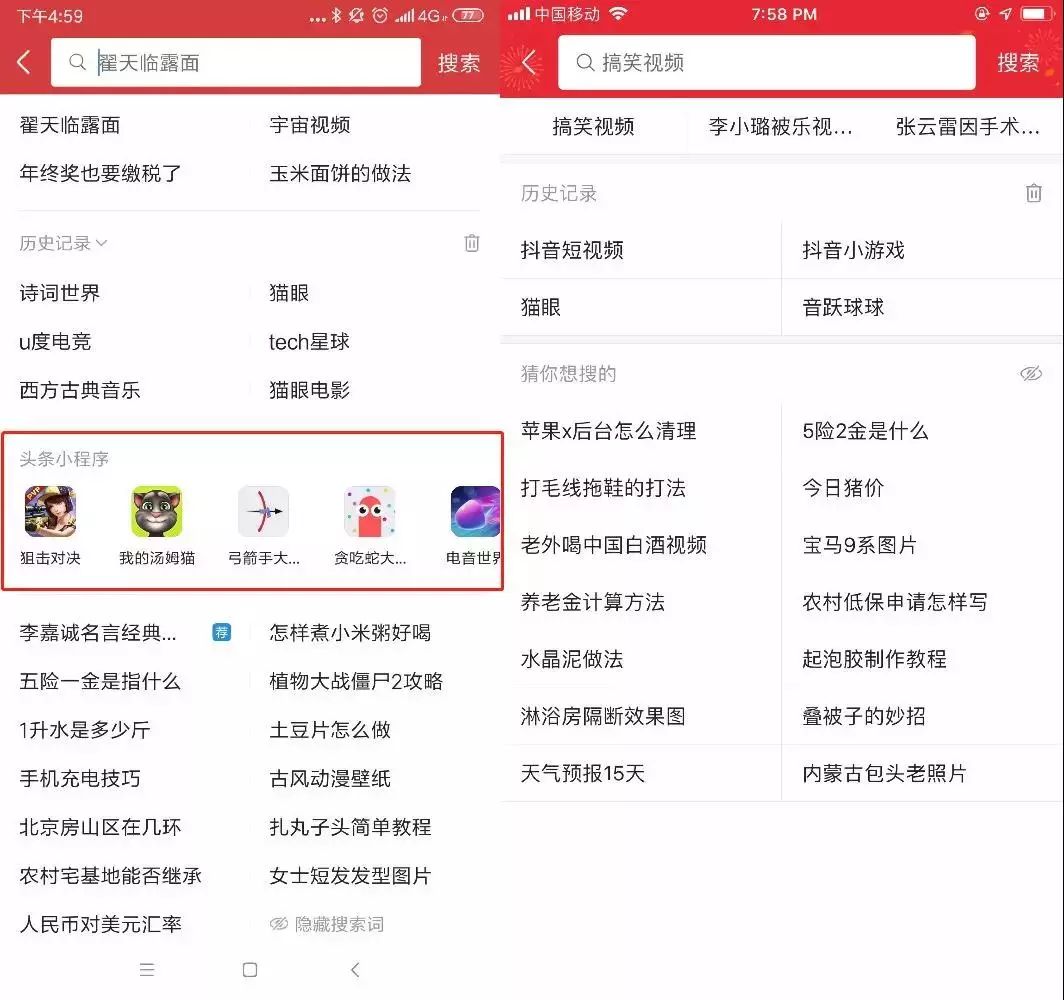Select the 搞笑视频 hot search tab
Viewport: 1064px width, 1000px height.
coord(593,126)
